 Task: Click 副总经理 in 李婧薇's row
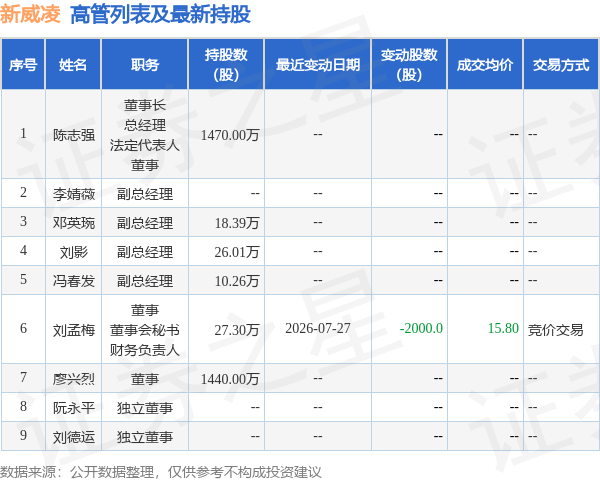[x=145, y=194]
